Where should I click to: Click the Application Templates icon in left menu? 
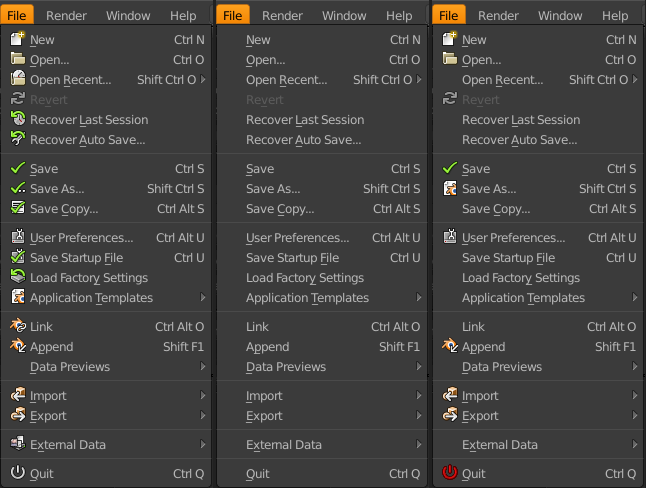[18, 297]
